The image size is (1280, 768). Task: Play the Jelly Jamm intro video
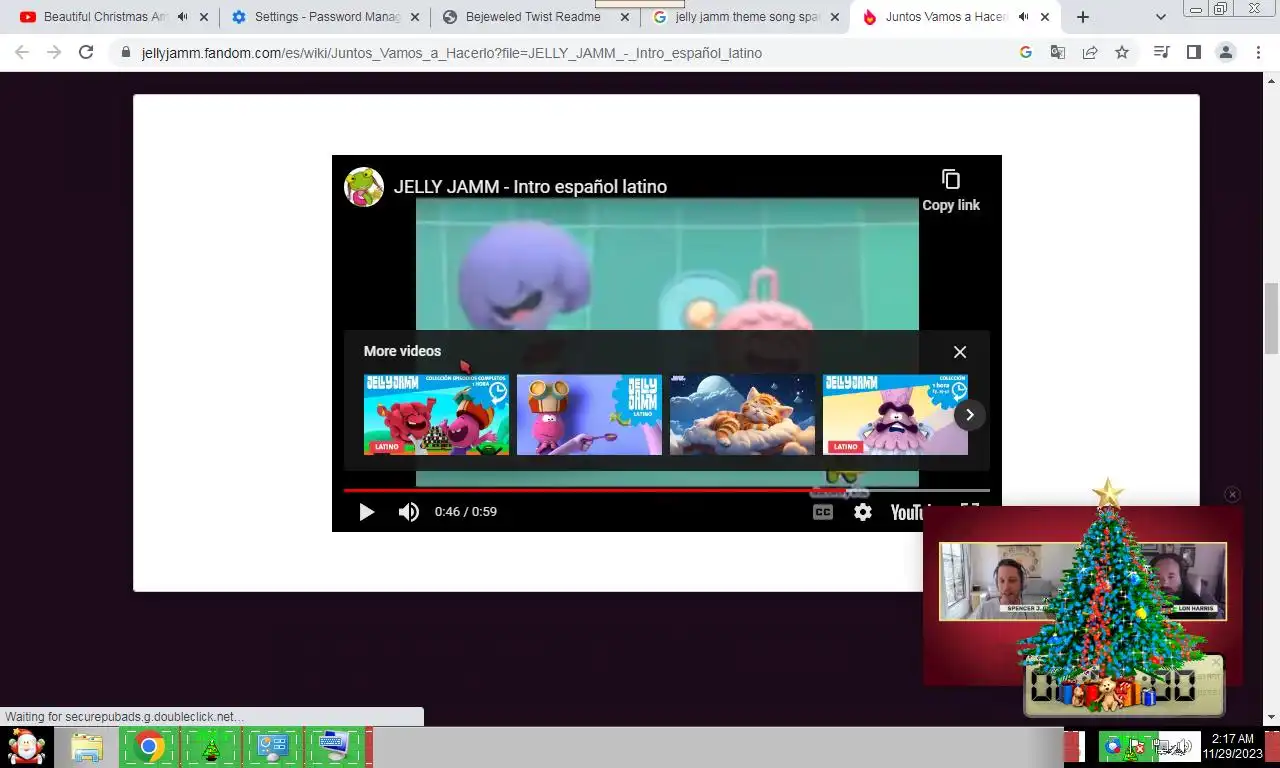(x=366, y=512)
